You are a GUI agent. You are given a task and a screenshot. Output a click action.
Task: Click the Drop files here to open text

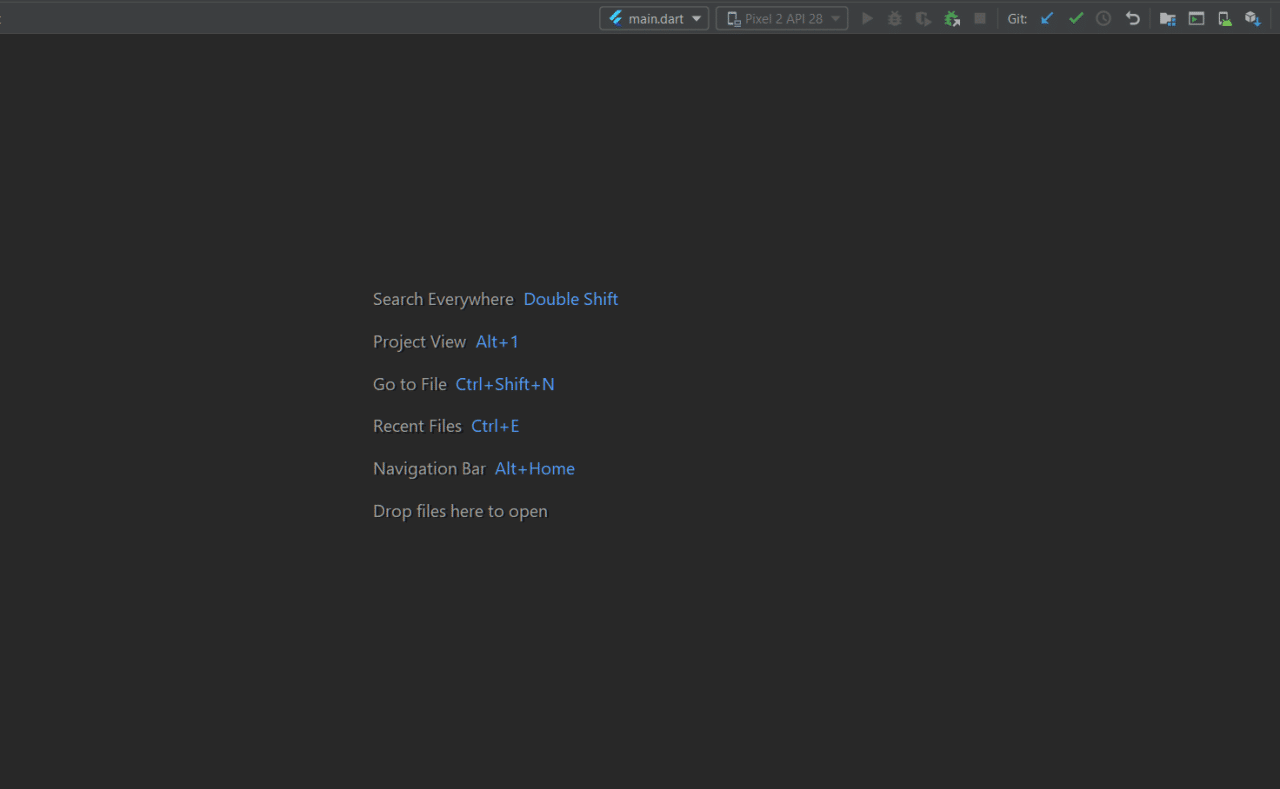coord(460,511)
